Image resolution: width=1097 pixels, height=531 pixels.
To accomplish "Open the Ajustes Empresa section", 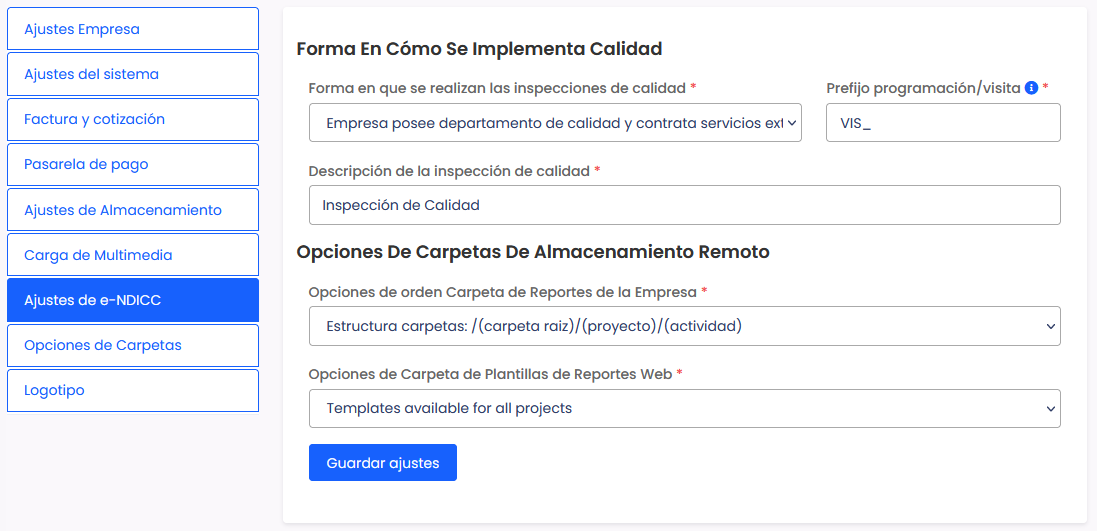I will tap(133, 29).
